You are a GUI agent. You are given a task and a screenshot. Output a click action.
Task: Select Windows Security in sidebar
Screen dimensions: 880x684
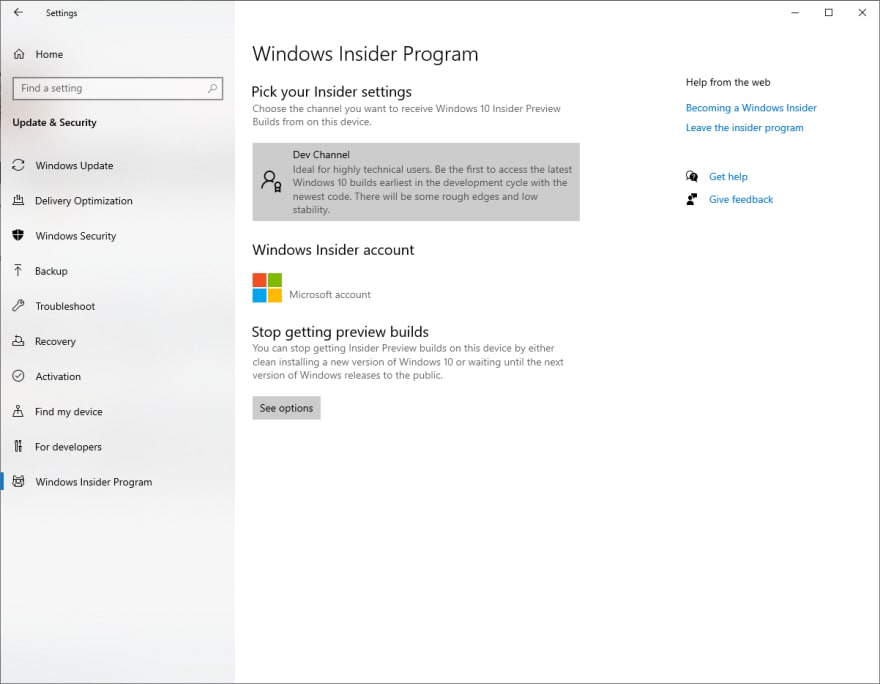[x=76, y=236]
